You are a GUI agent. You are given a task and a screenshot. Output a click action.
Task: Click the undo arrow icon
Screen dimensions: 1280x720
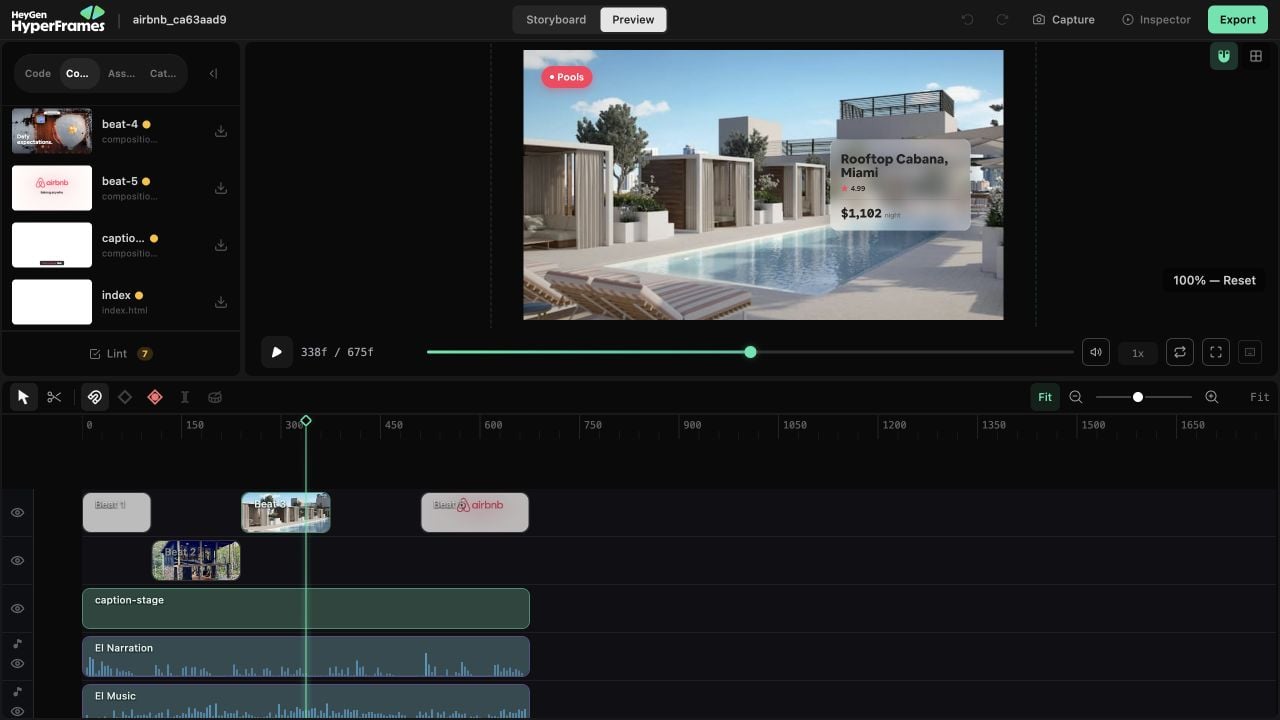967,19
